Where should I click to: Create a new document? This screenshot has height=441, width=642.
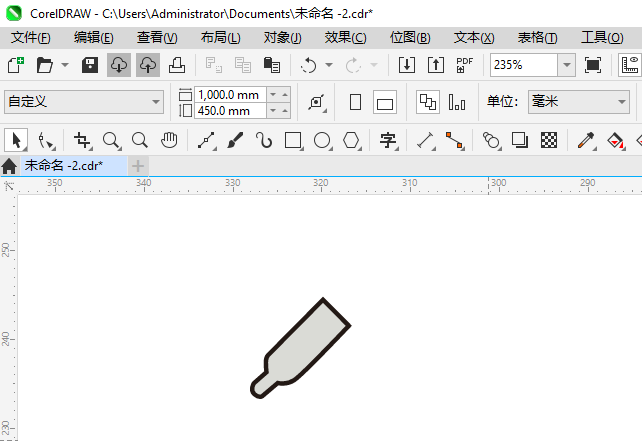pyautogui.click(x=16, y=65)
